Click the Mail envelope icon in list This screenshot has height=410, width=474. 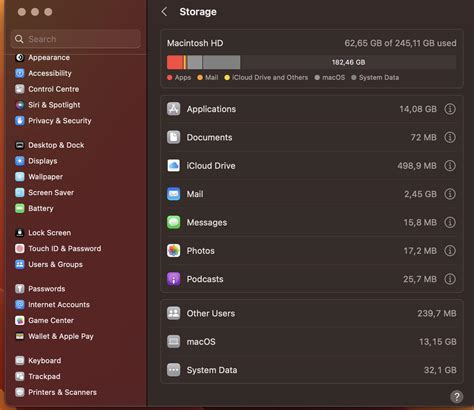point(174,194)
